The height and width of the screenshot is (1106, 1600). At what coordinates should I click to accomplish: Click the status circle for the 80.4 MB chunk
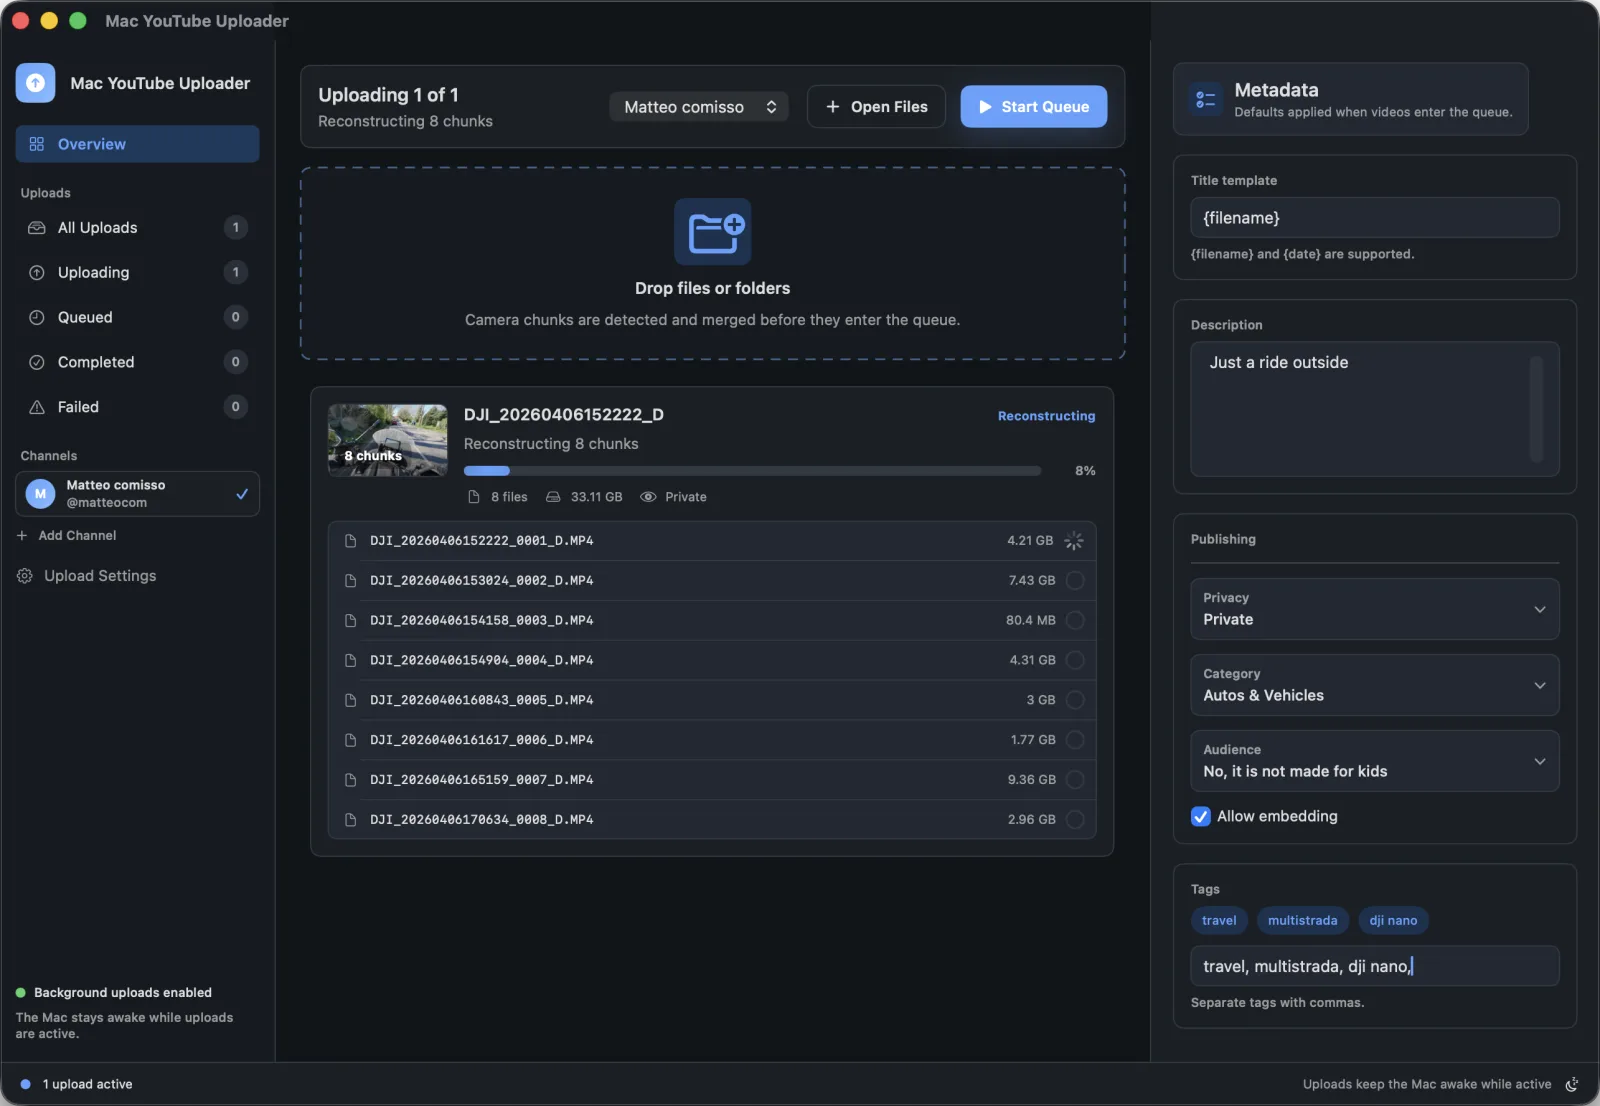[x=1075, y=620]
